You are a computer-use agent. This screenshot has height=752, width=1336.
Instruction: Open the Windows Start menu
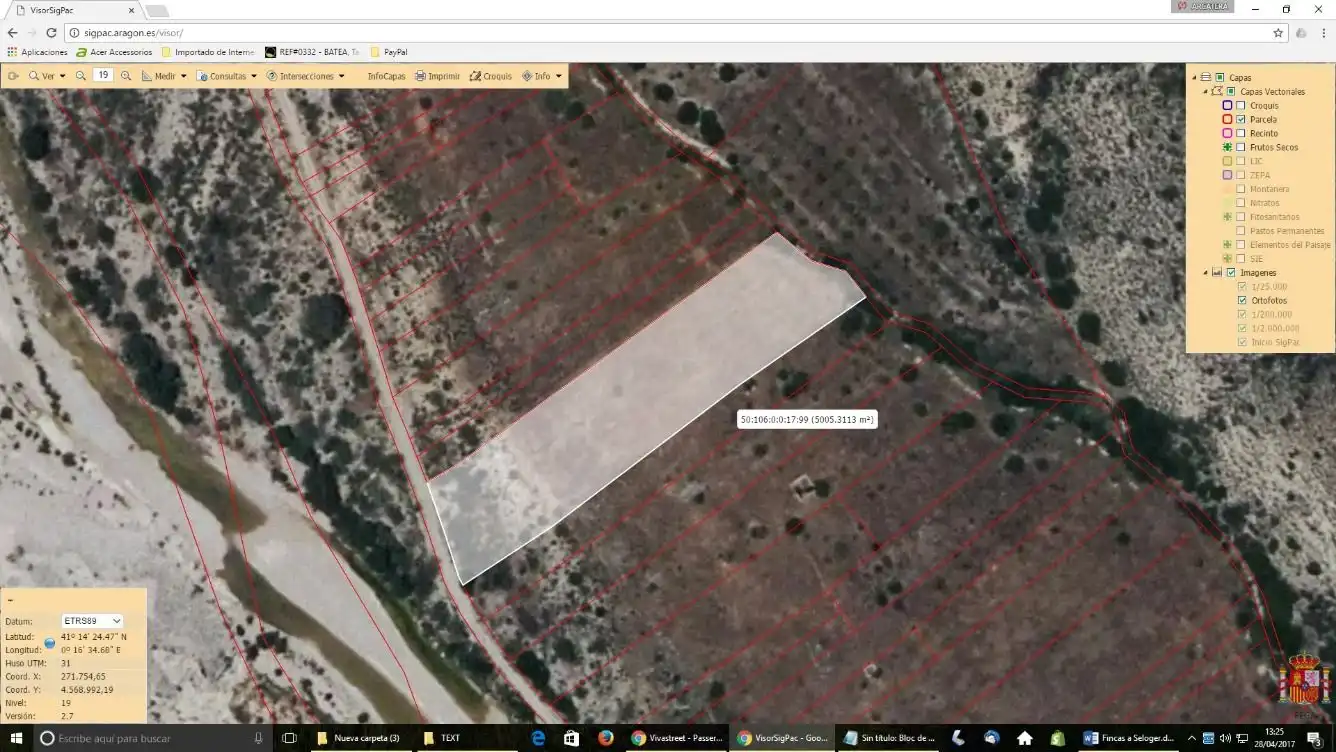[15, 738]
